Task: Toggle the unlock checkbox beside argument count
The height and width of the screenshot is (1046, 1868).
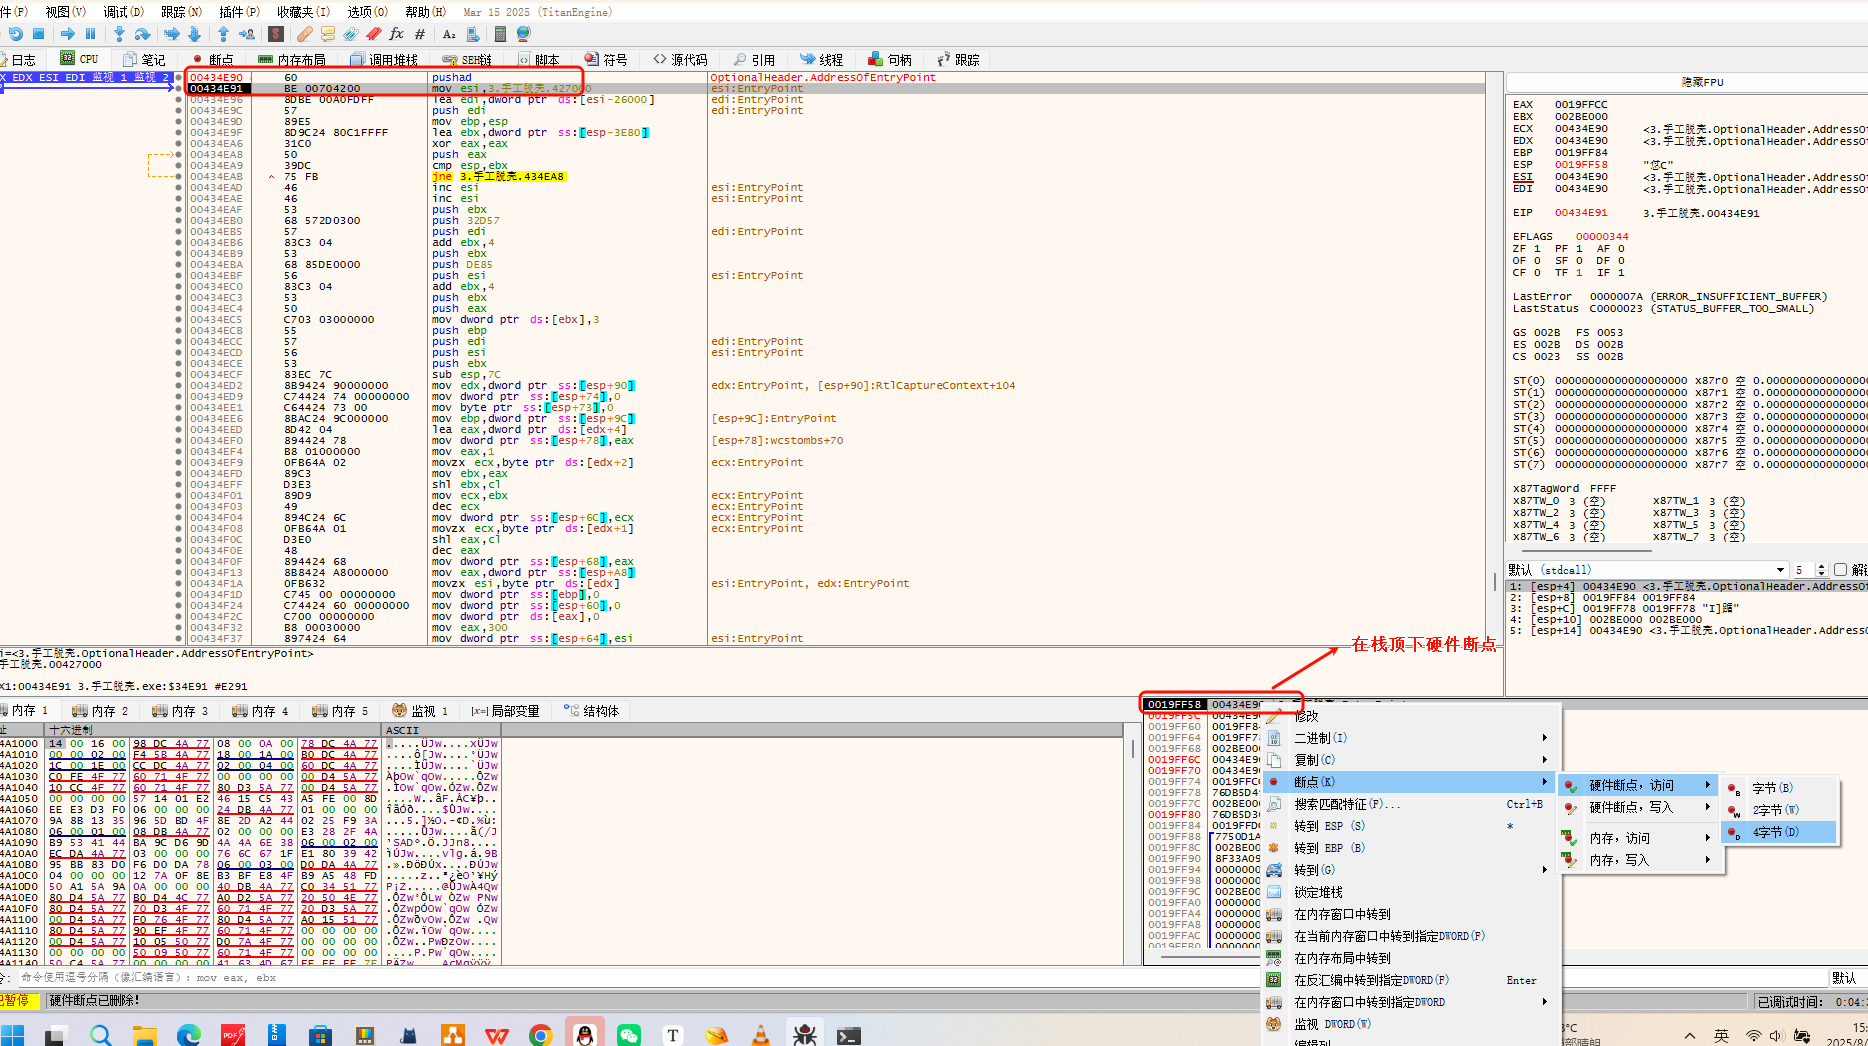Action: click(1840, 570)
